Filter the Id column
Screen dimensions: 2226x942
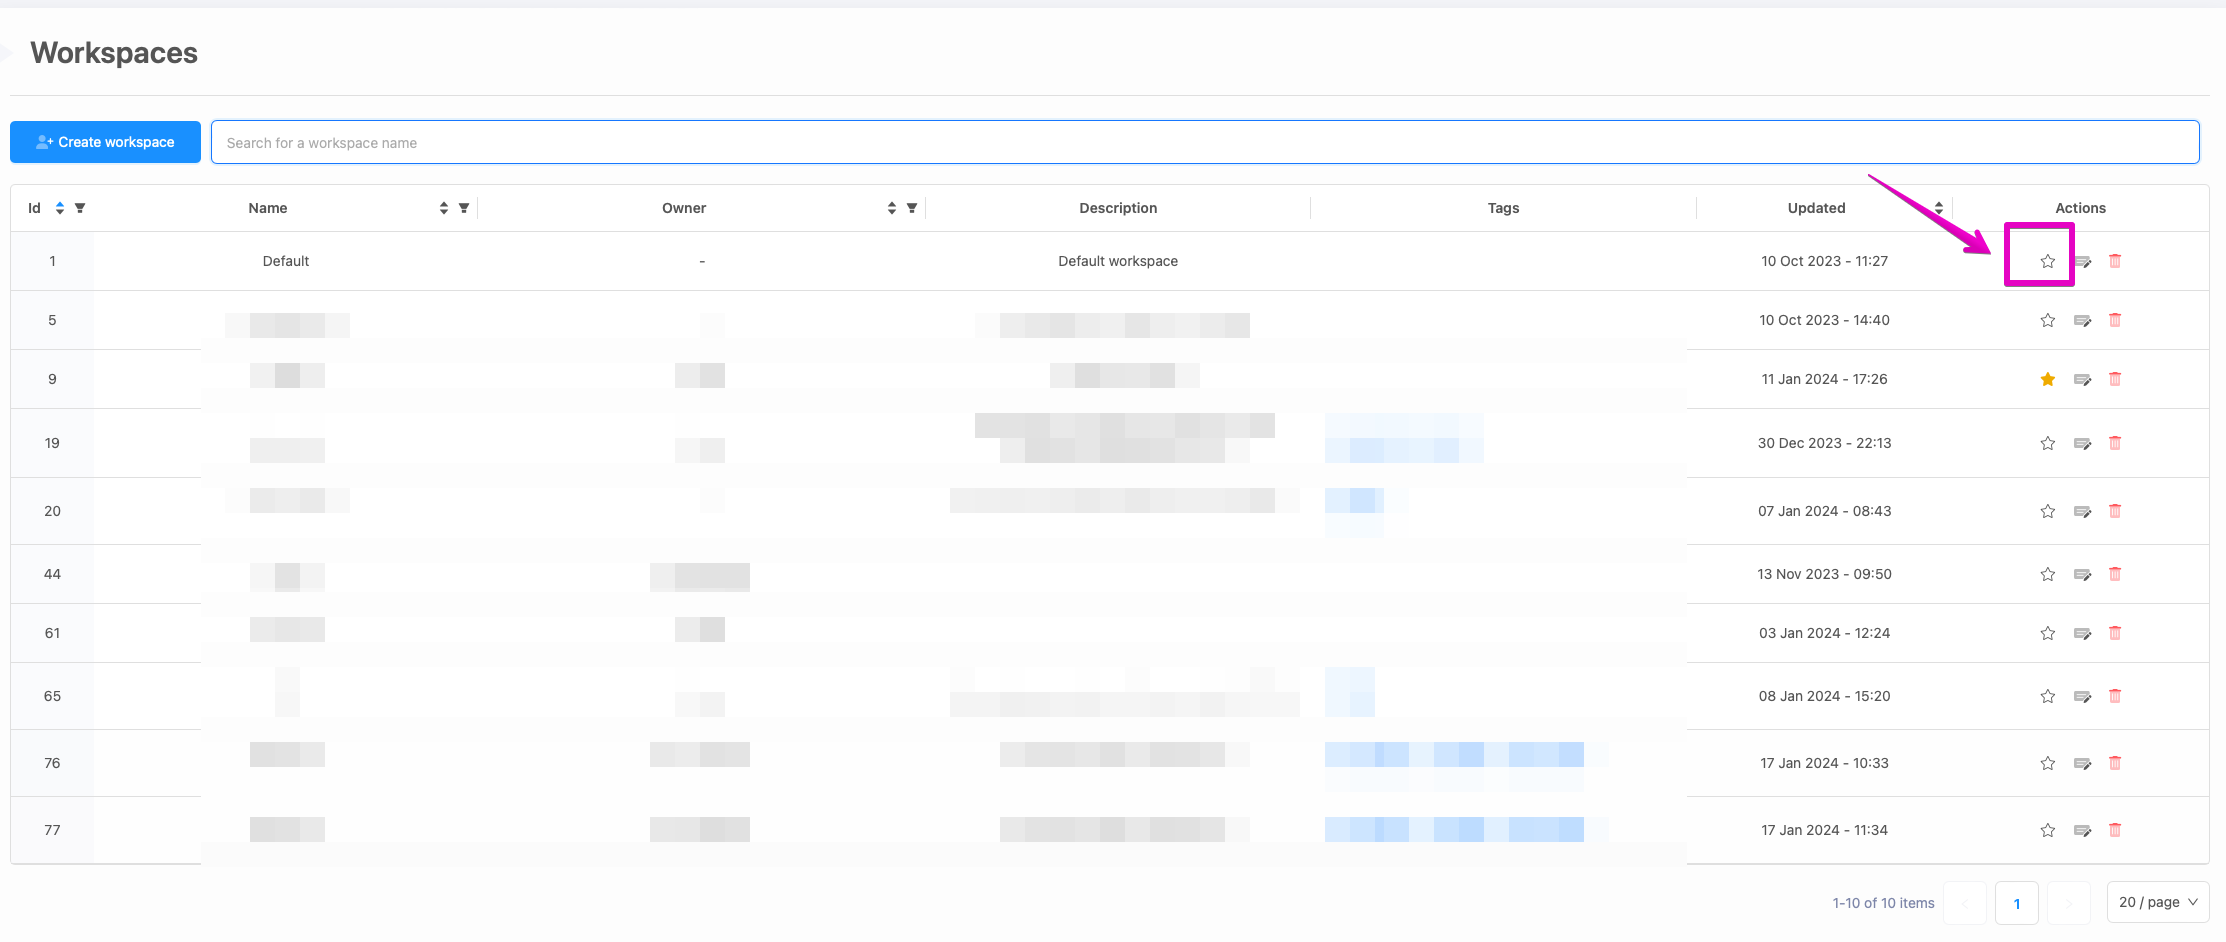click(80, 207)
